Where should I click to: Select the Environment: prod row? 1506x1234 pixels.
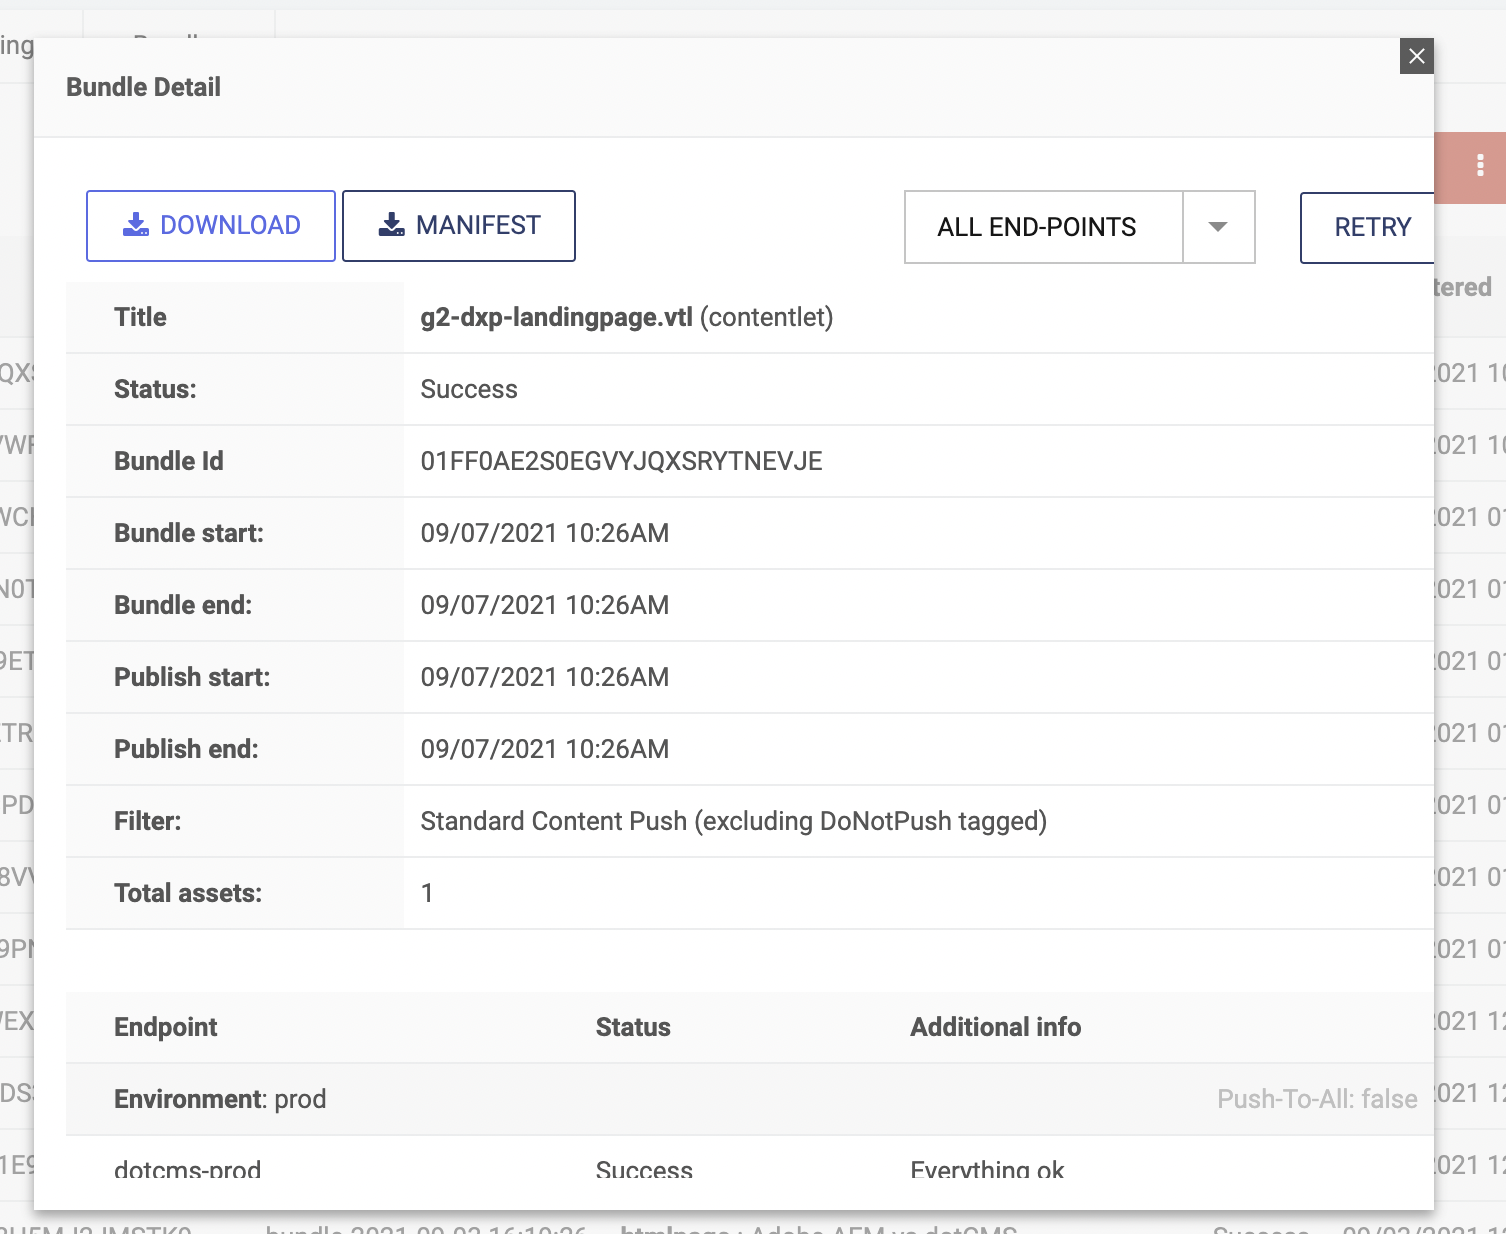coord(220,1099)
